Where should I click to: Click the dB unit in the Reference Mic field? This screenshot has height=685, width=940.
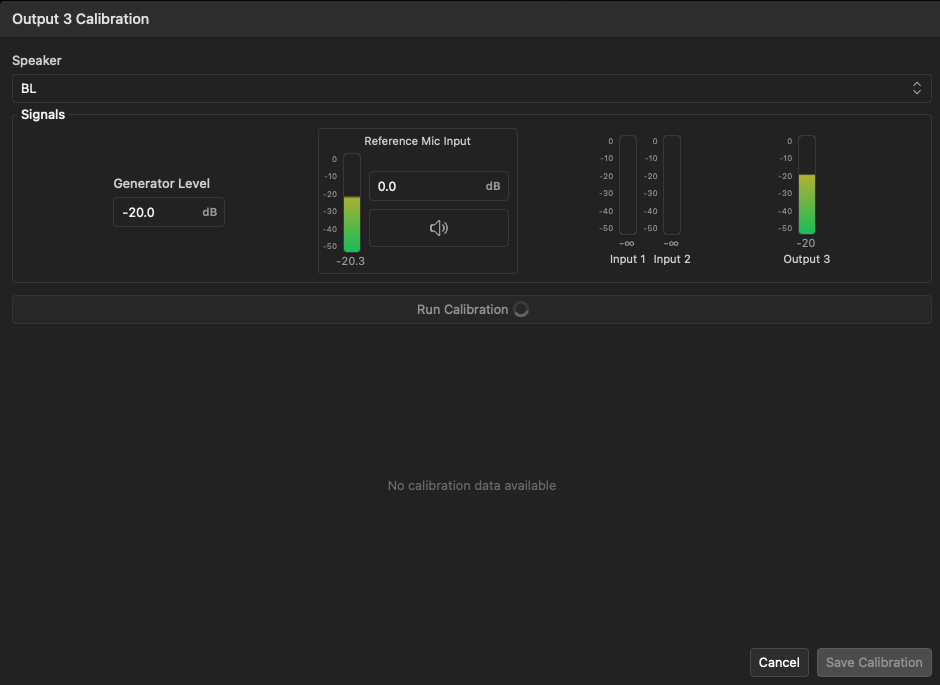pos(493,186)
